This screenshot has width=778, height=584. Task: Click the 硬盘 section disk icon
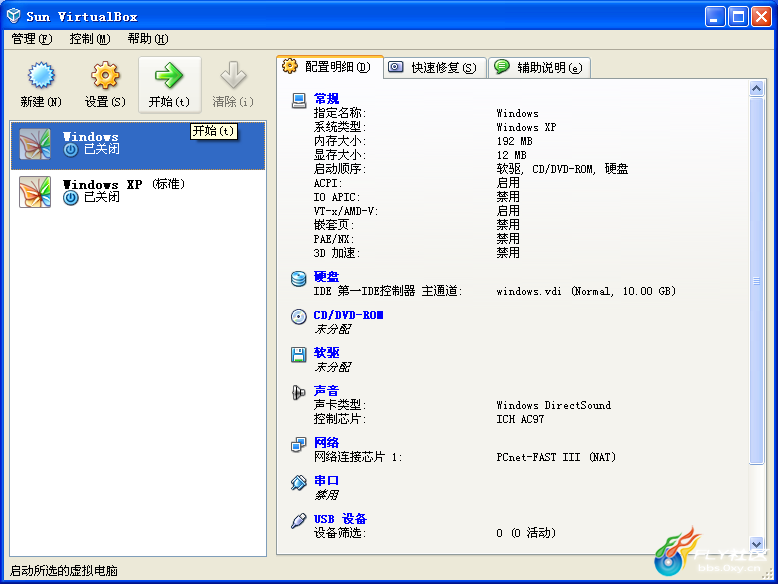299,278
